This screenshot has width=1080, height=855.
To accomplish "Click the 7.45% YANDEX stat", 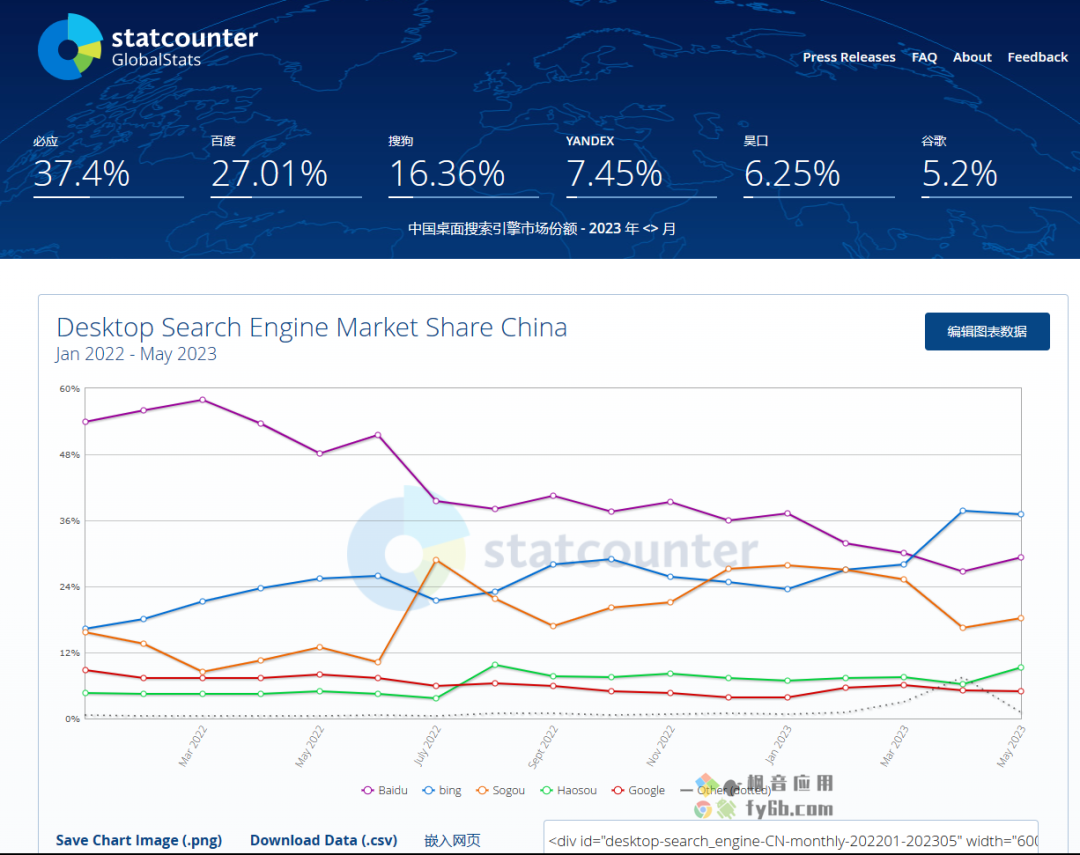I will click(x=641, y=165).
